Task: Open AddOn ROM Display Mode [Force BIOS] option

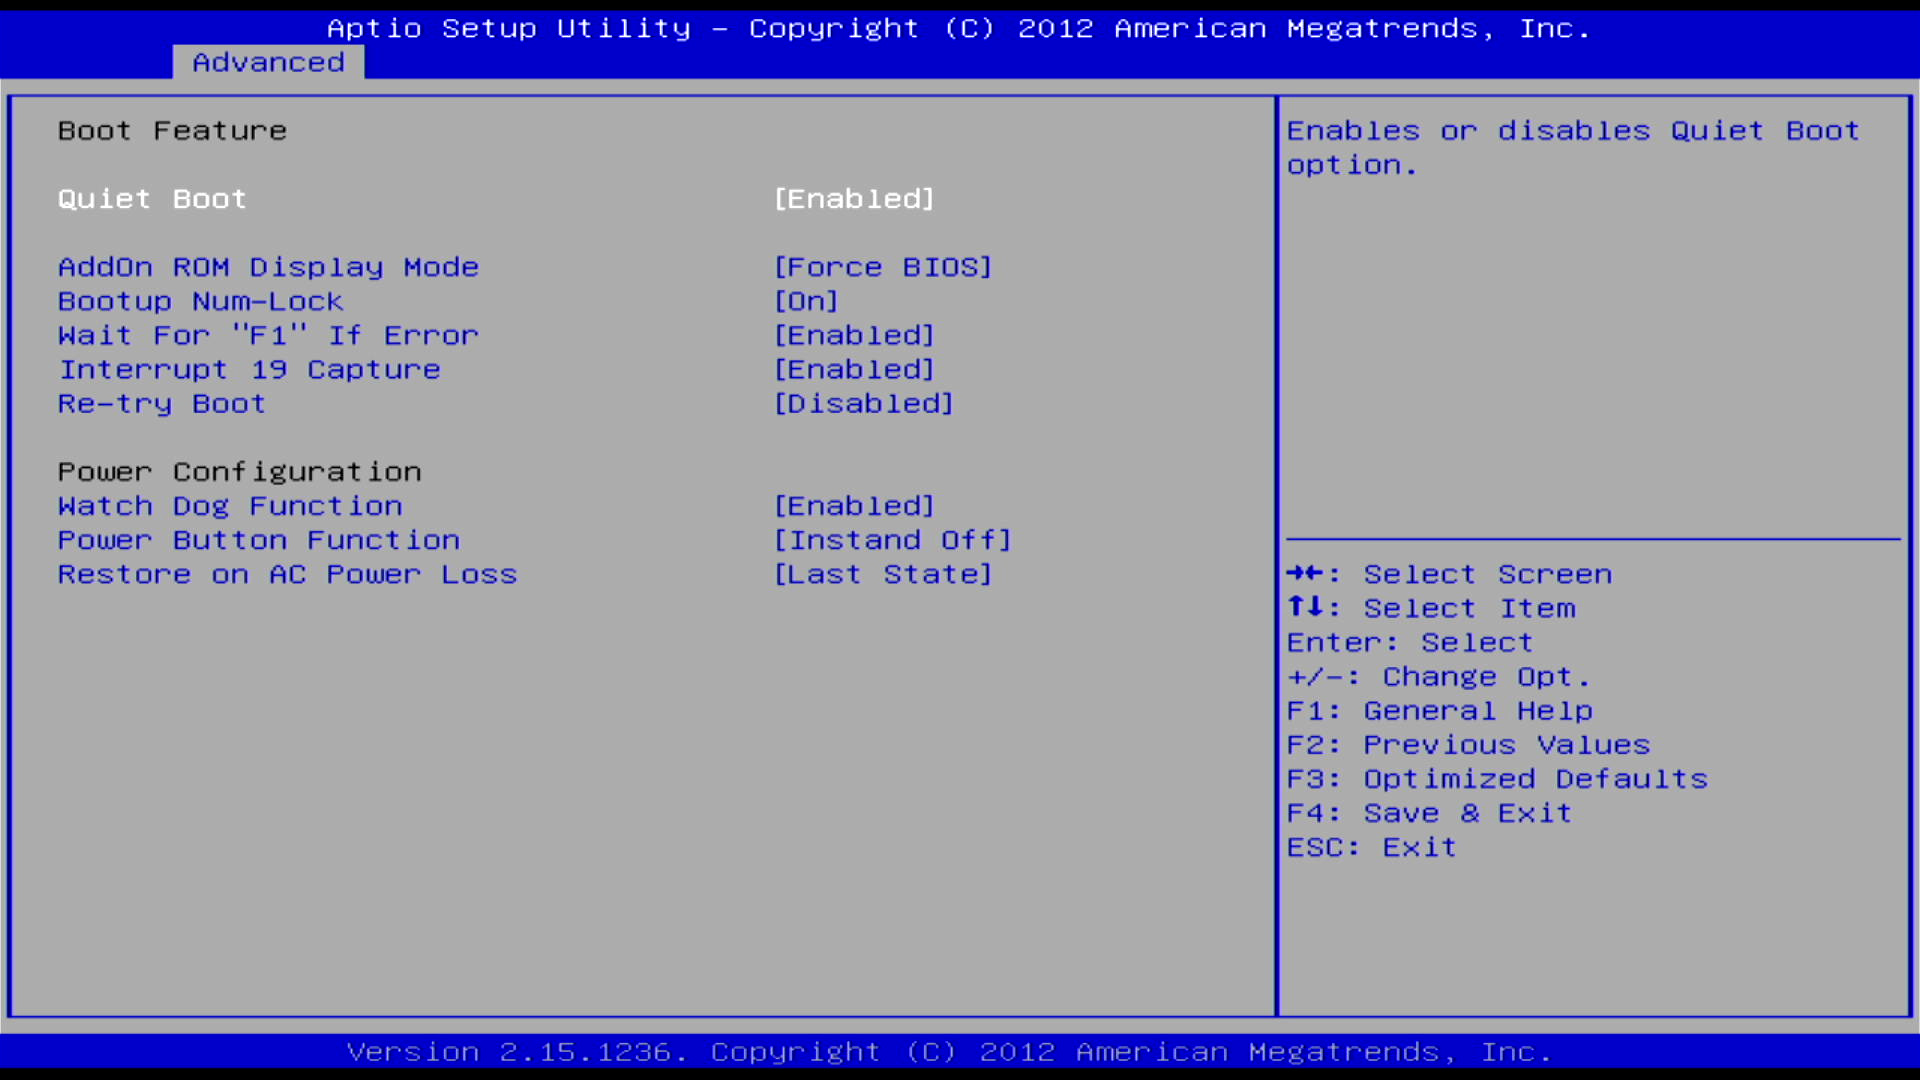Action: click(x=882, y=267)
